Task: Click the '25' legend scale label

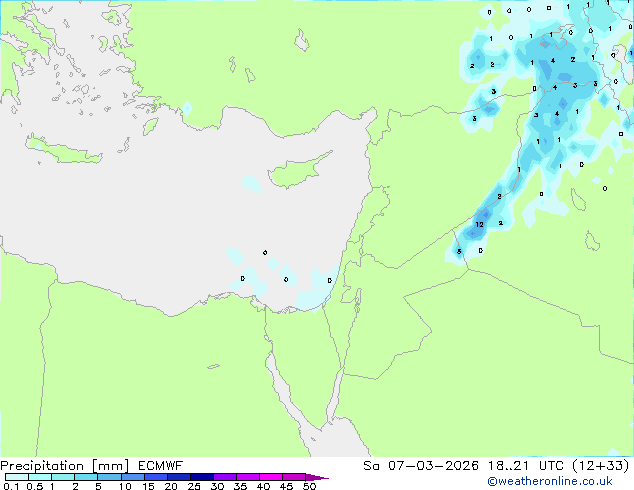Action: [194, 486]
